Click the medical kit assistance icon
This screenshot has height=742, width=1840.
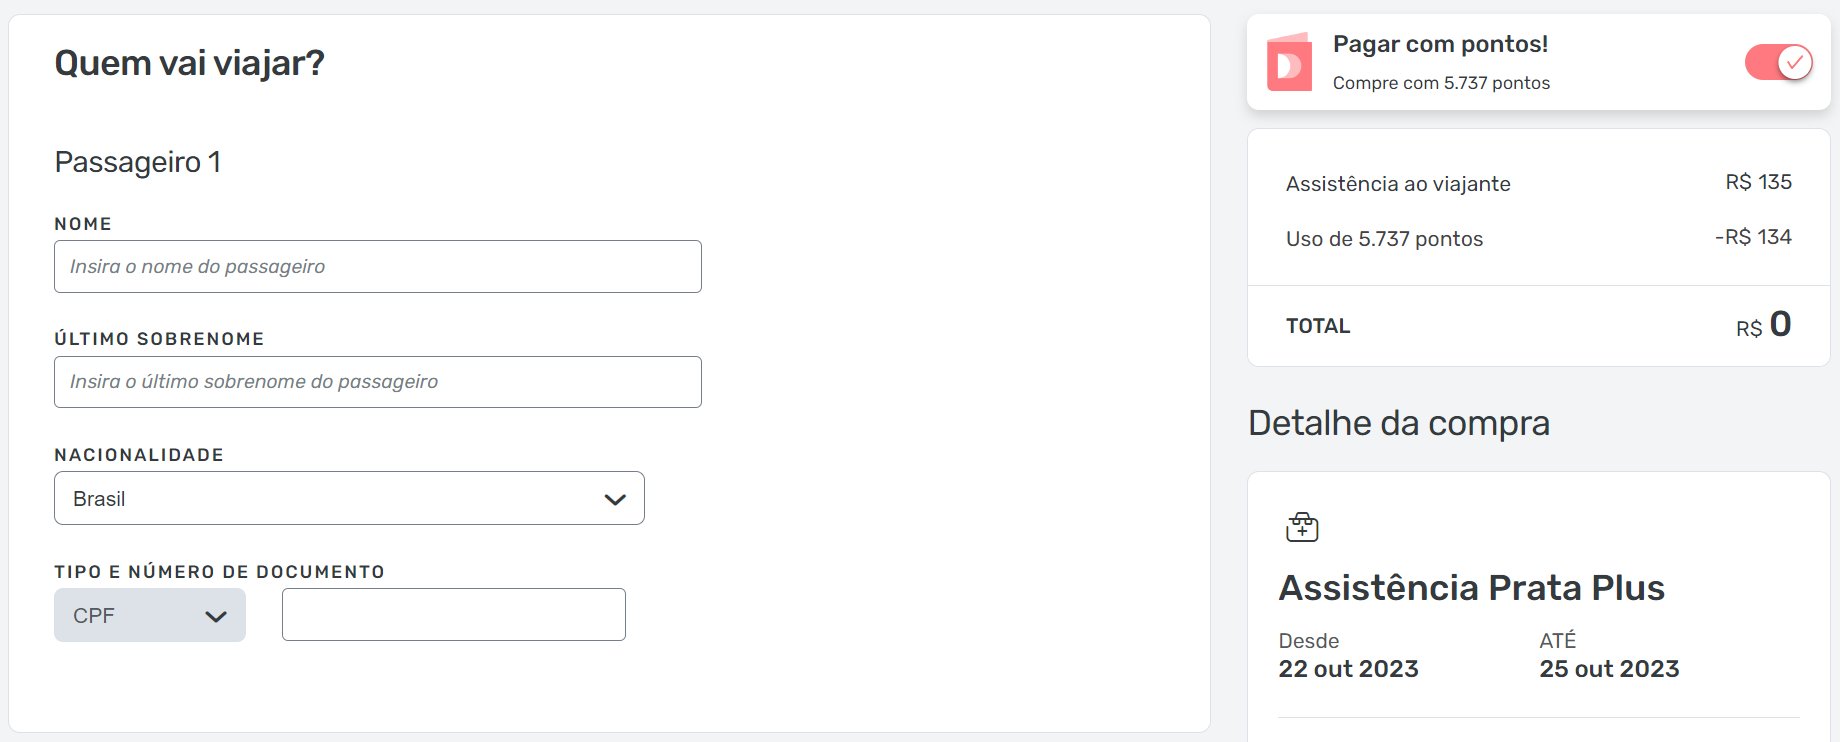click(x=1302, y=527)
